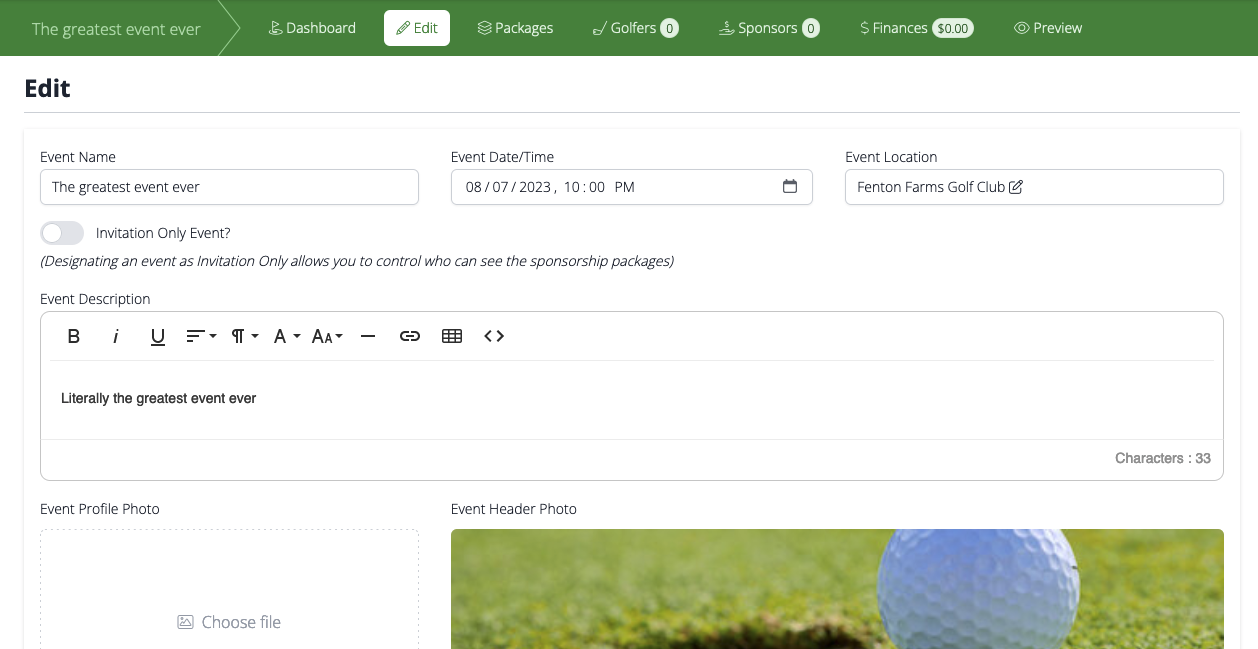Open the font color dropdown

[x=287, y=336]
